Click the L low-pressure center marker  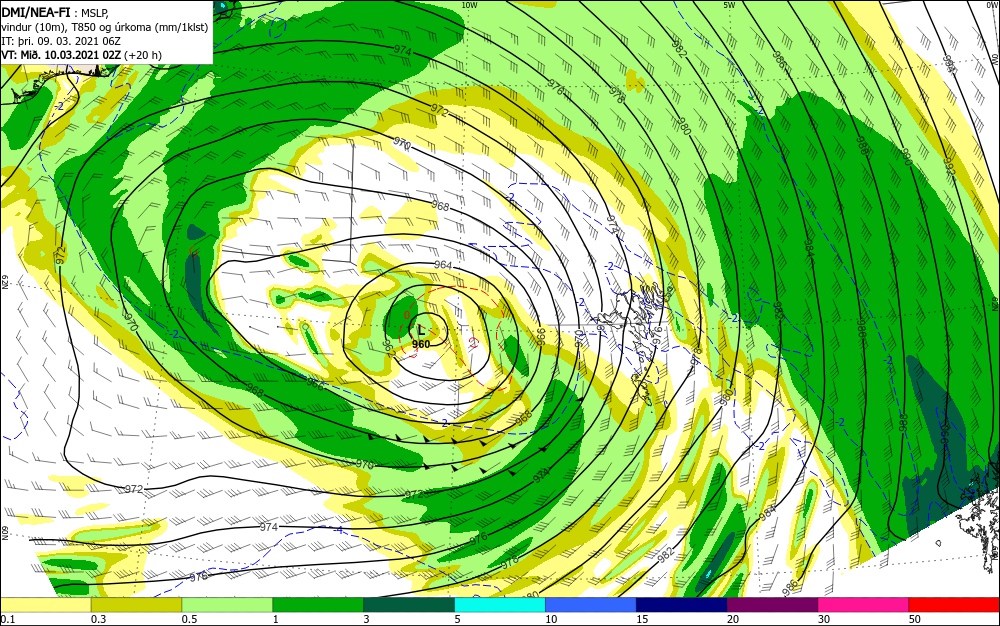click(421, 331)
